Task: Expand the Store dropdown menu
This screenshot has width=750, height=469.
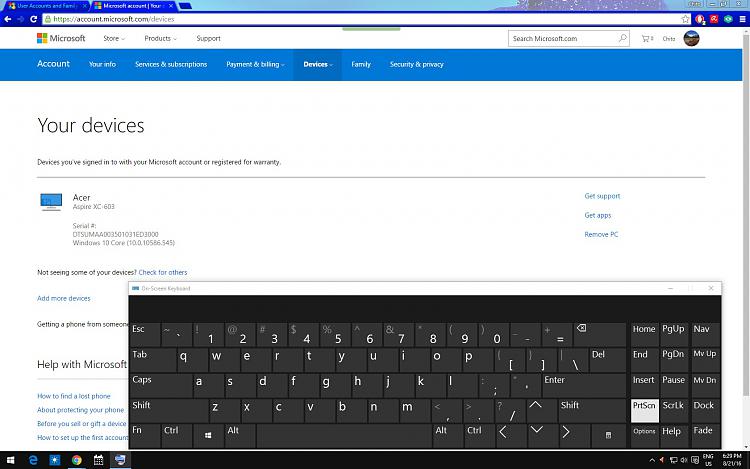Action: pos(114,38)
